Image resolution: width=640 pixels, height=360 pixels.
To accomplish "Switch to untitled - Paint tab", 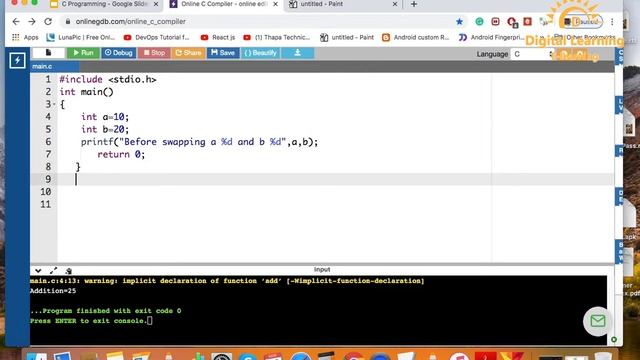I will (343, 4).
